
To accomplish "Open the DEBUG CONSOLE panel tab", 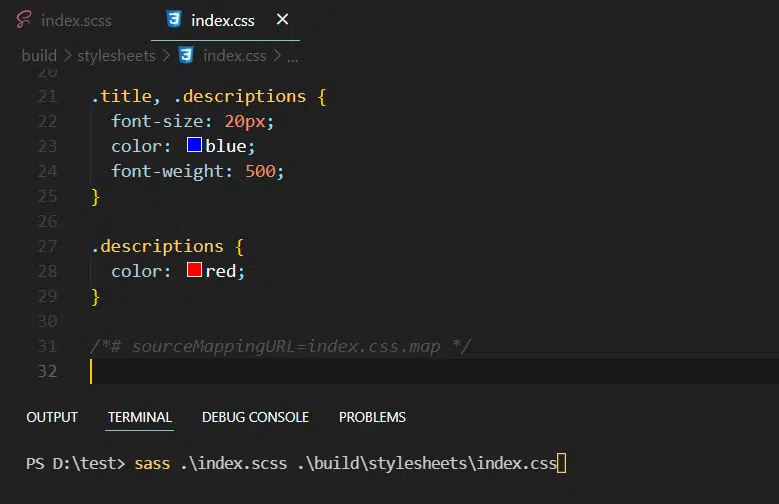I will click(x=255, y=417).
